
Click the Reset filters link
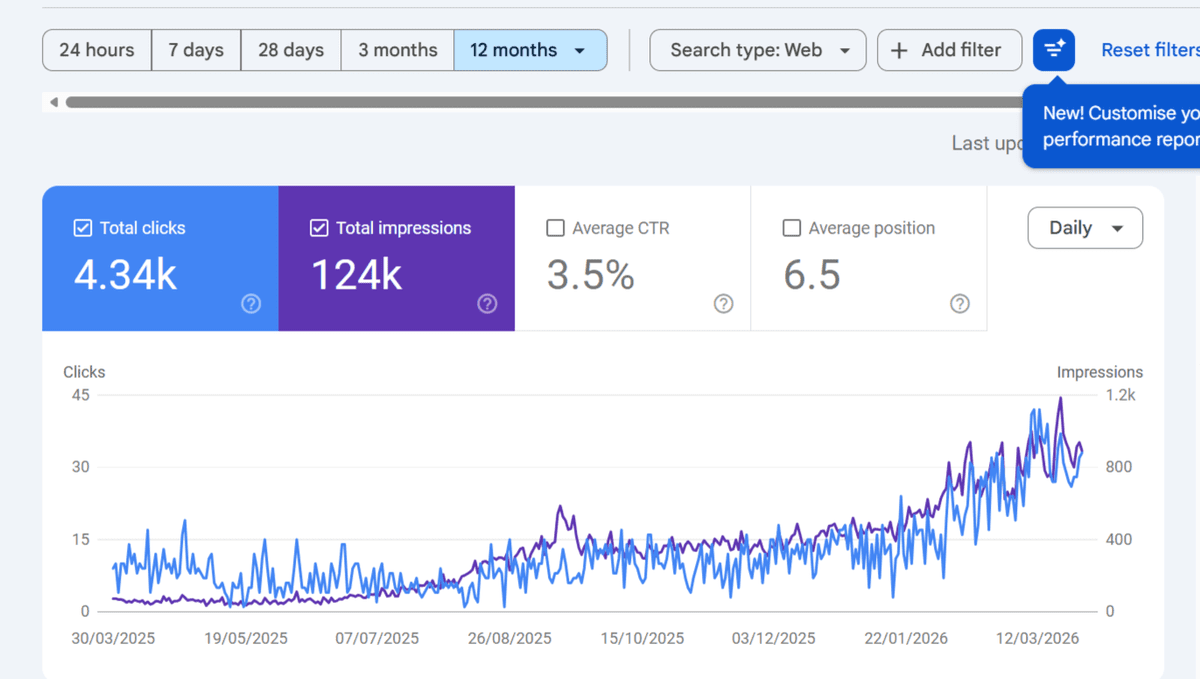coord(1150,50)
